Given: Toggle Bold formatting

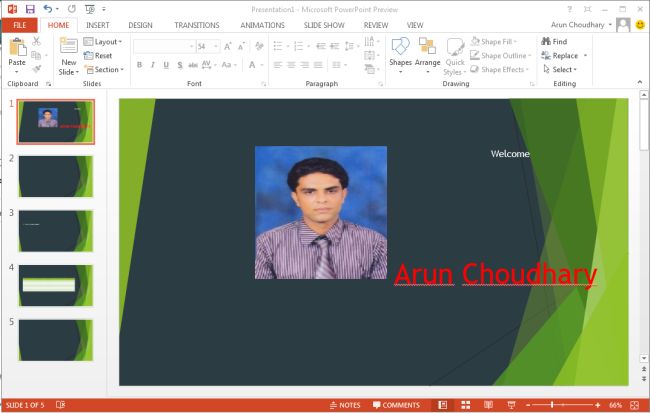Looking at the screenshot, I should tap(139, 65).
